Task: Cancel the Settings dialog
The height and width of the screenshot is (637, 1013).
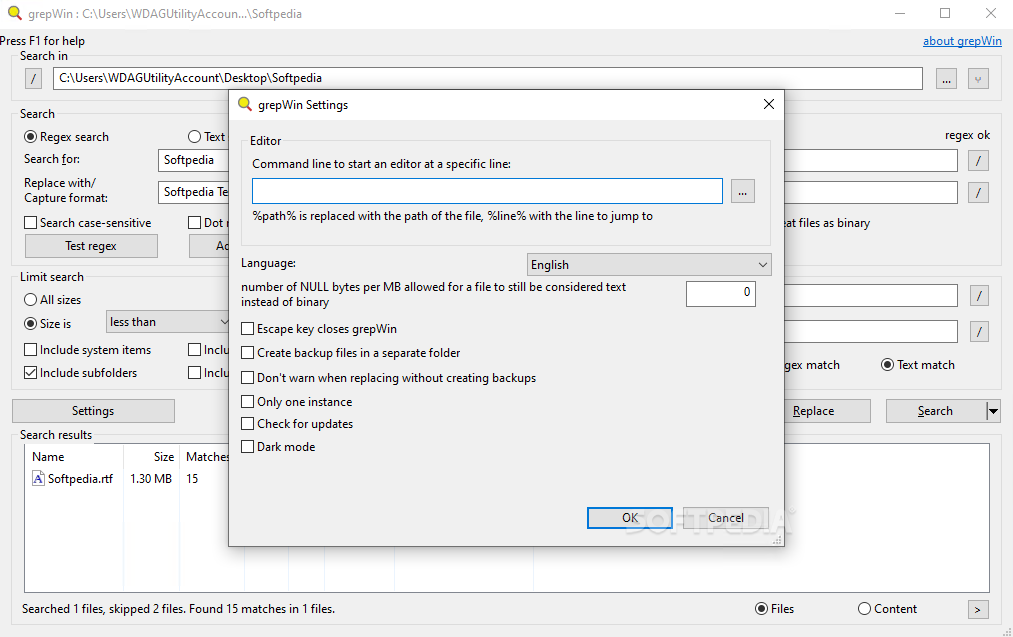Action: (726, 518)
